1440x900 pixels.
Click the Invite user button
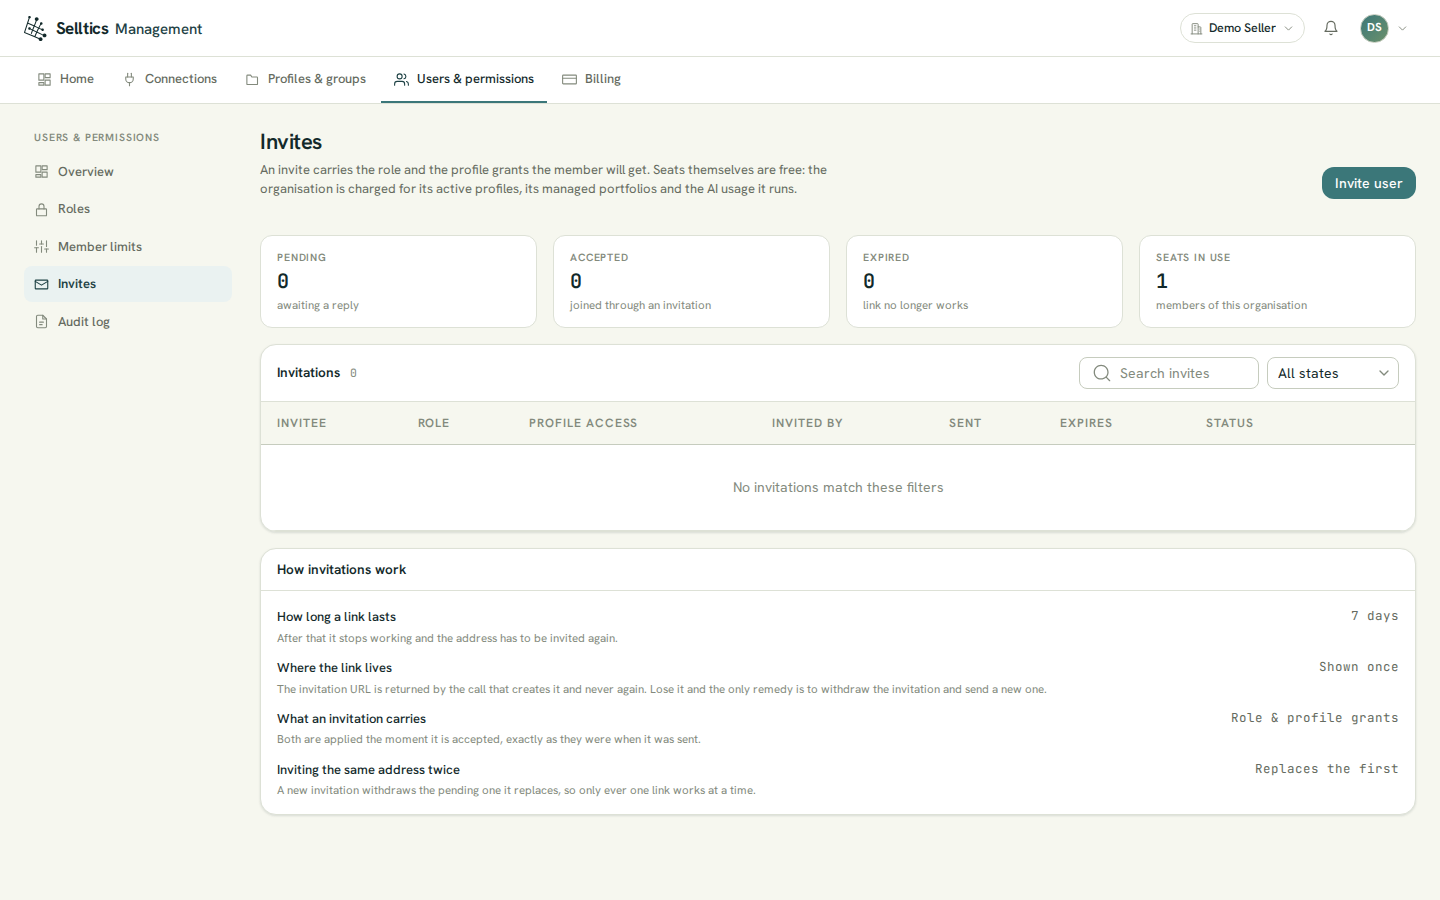(x=1368, y=183)
